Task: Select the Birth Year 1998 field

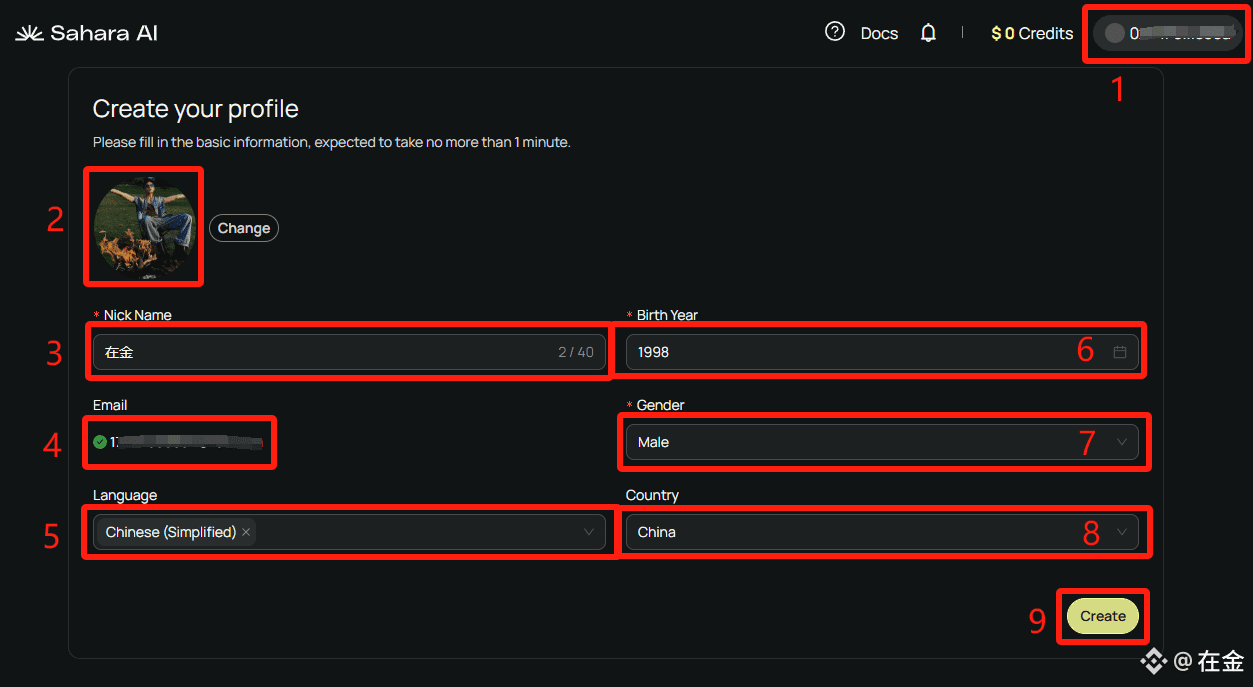Action: pyautogui.click(x=860, y=352)
